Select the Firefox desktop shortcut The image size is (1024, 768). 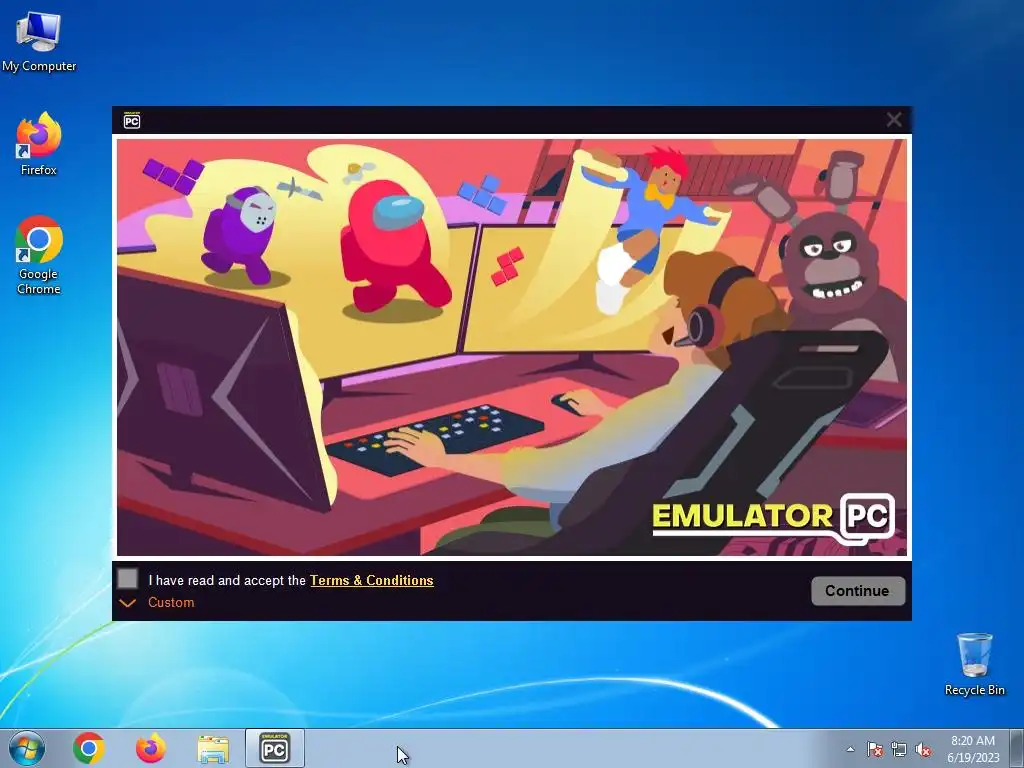(39, 144)
